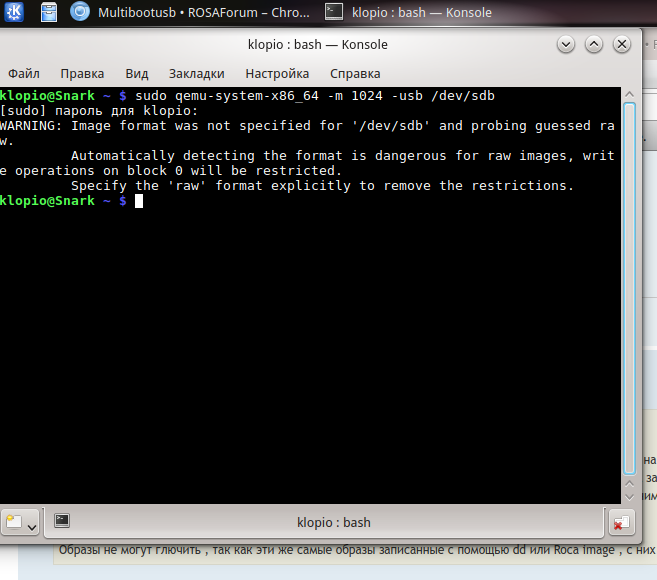
Task: Click the terminal vertical scrollbar handle
Action: 629,288
